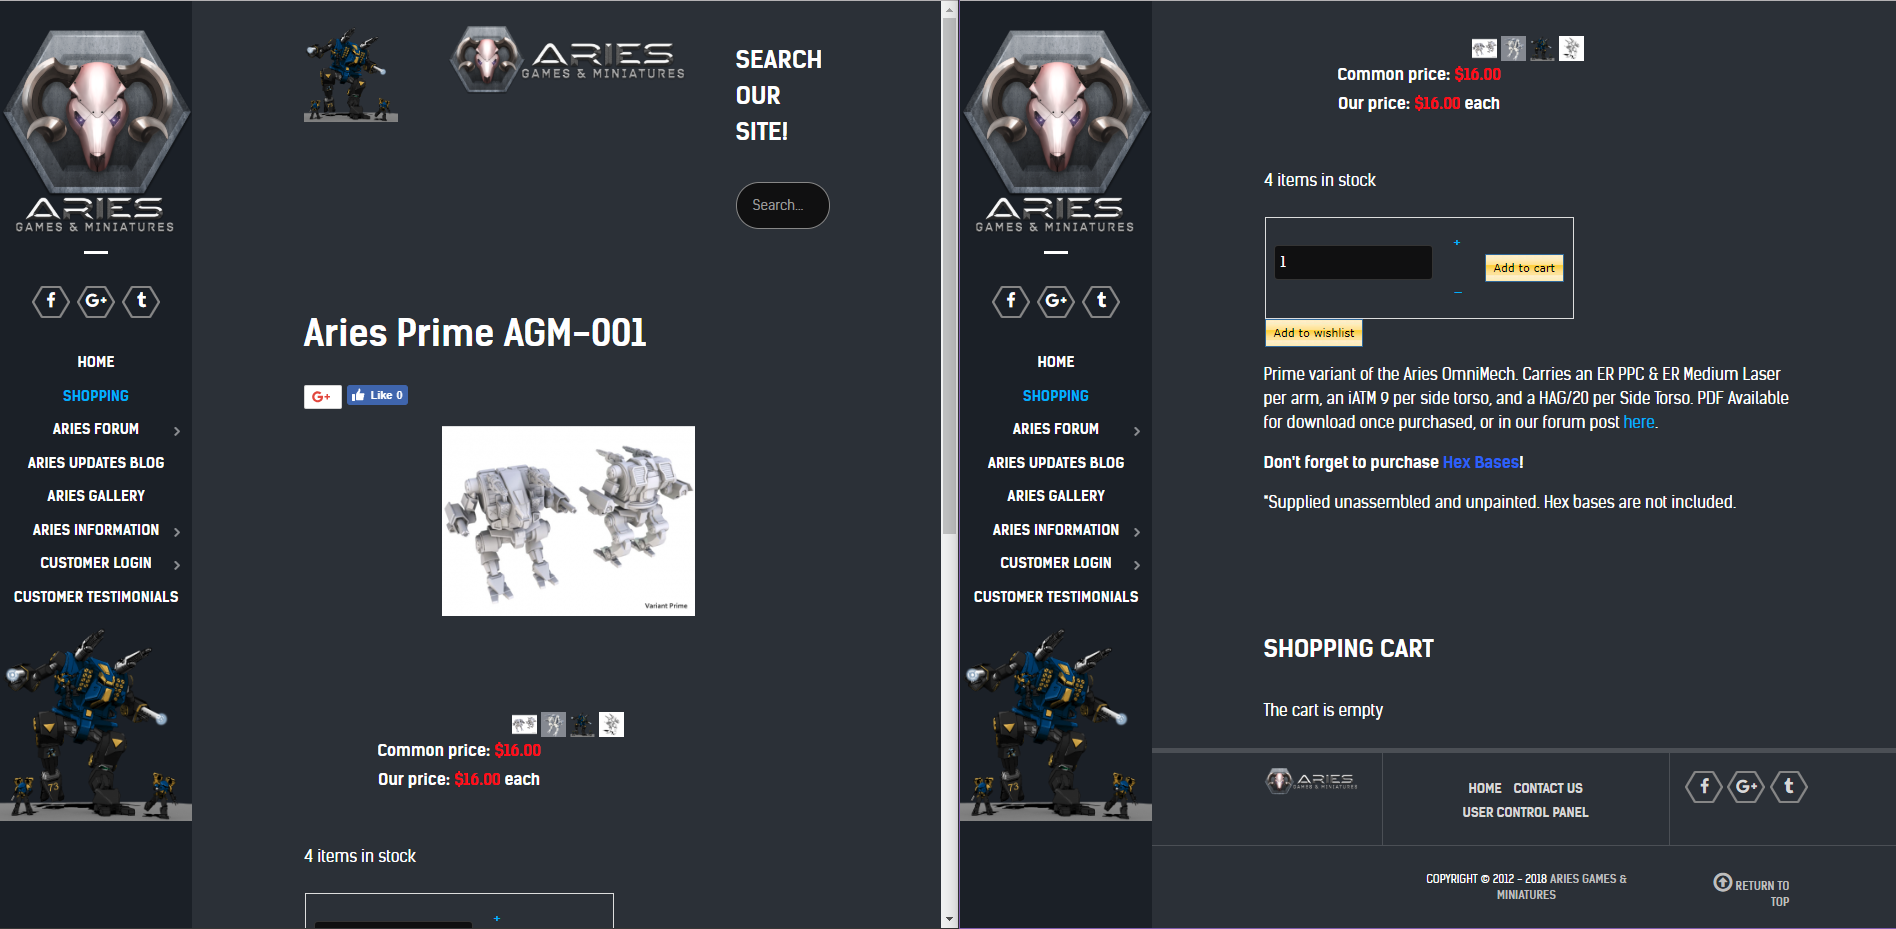Open Shopping in right pane sidebar
The image size is (1896, 929).
[x=1056, y=396]
